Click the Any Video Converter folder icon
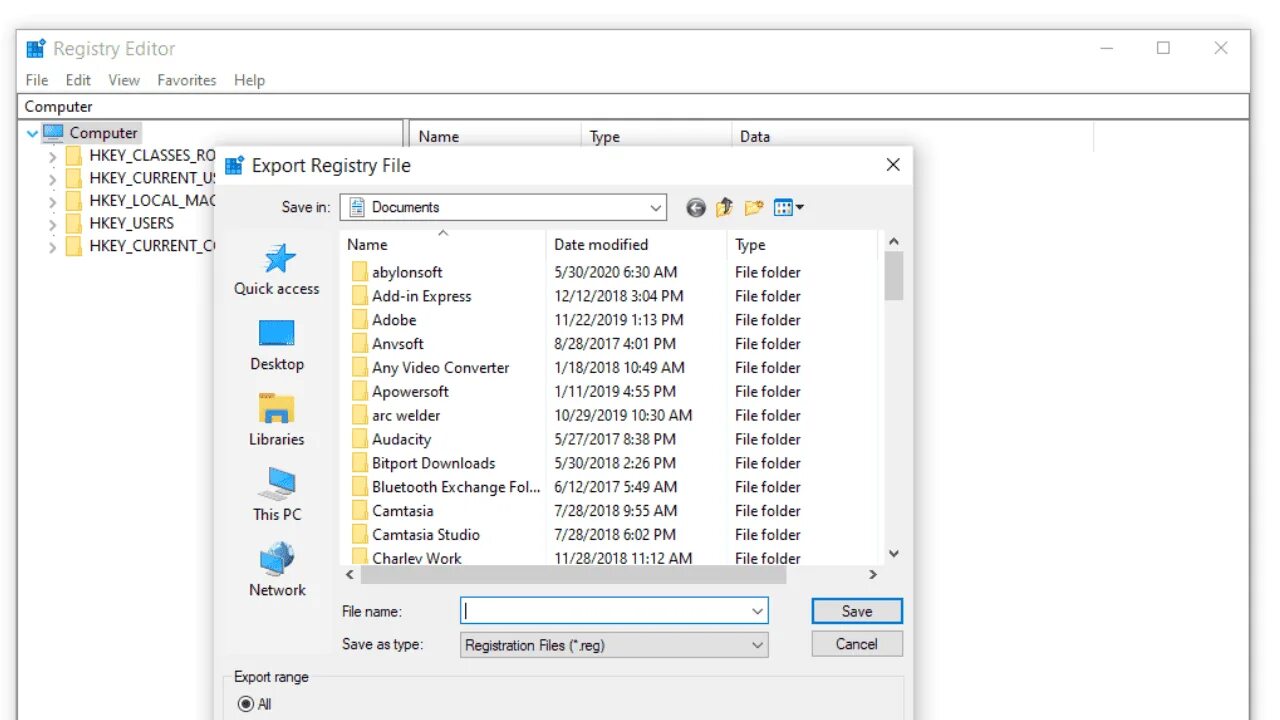This screenshot has height=720, width=1280. pyautogui.click(x=360, y=368)
